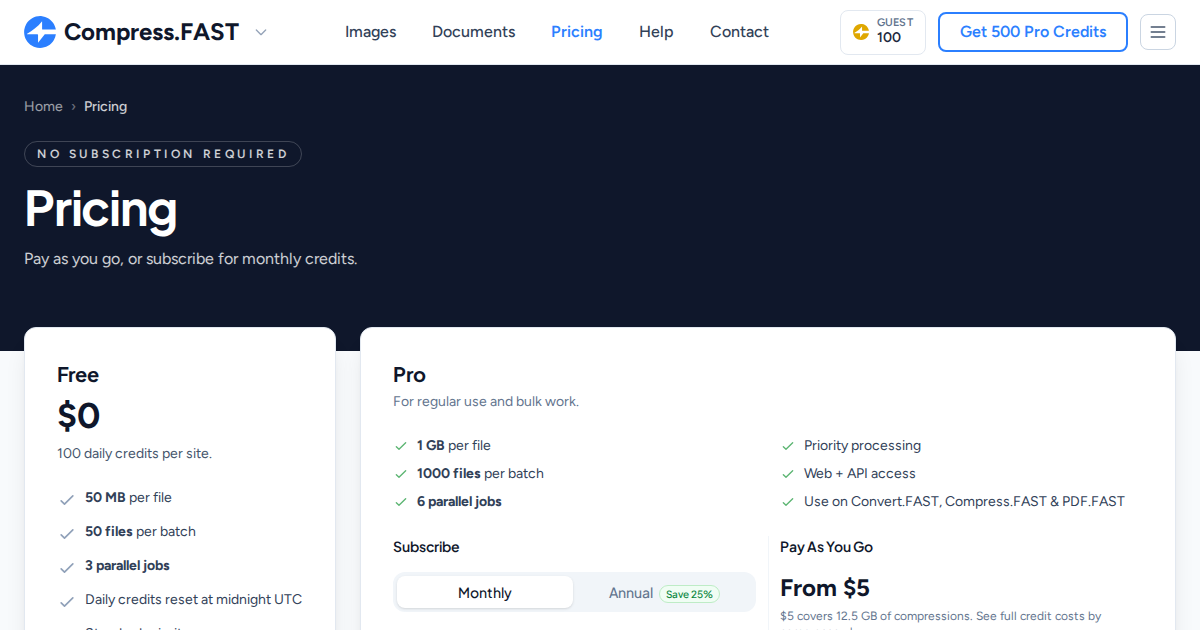
Task: Click the Subscribe section label
Action: 426,547
